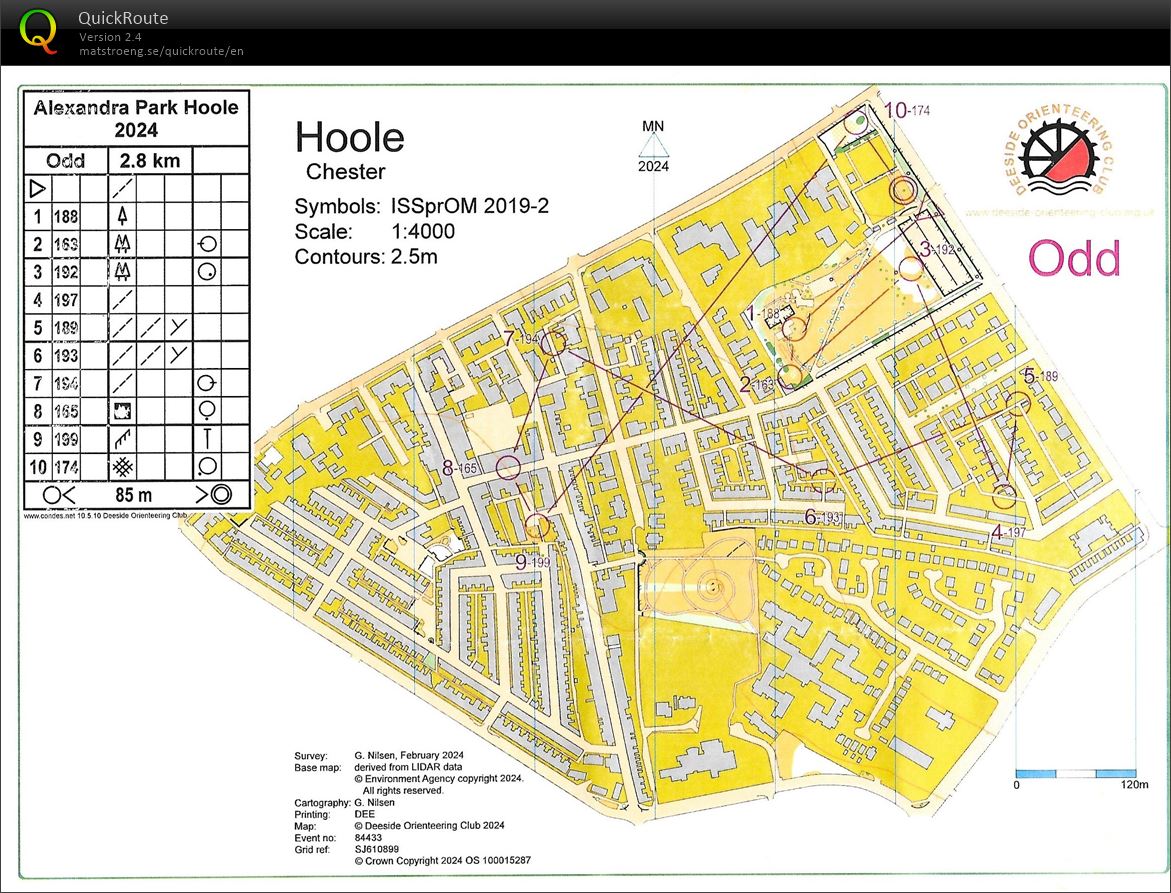Screen dimensions: 1171x893
Task: Click the single tree symbol in row 188
Action: (122, 217)
